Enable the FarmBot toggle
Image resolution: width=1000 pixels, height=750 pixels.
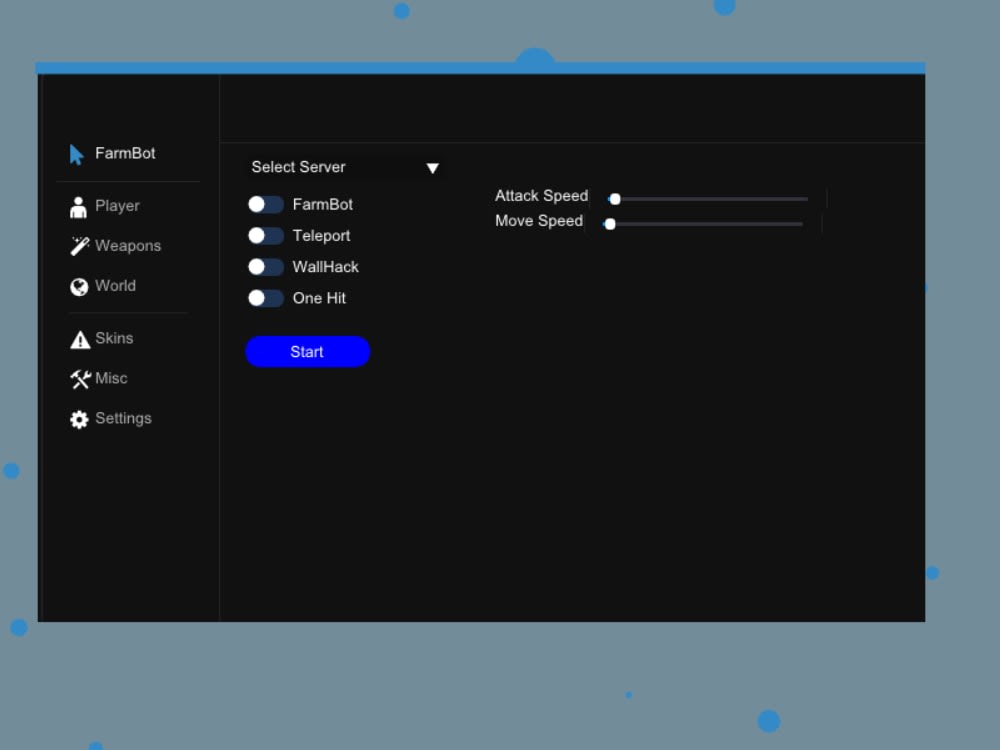[x=265, y=204]
